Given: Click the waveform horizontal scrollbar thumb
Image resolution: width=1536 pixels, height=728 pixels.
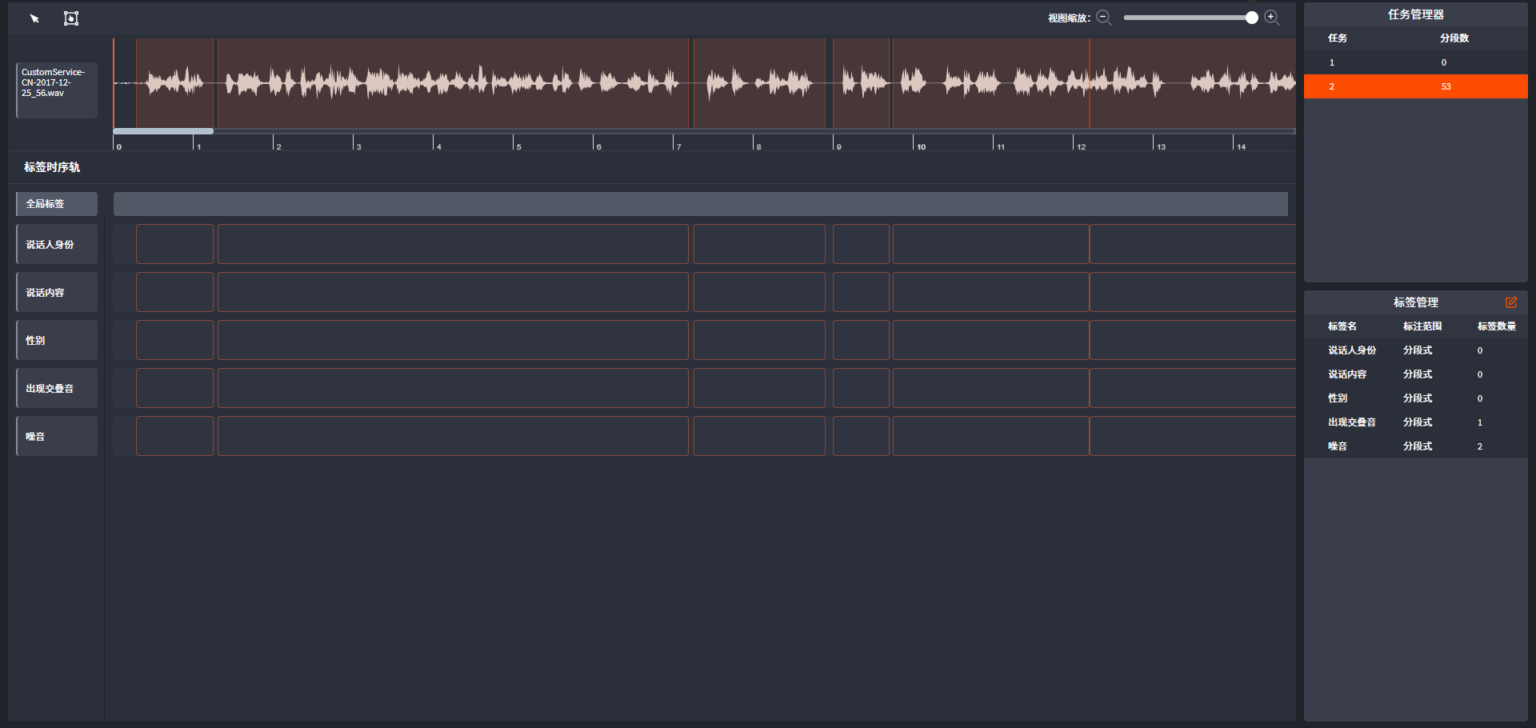Looking at the screenshot, I should coord(163,131).
